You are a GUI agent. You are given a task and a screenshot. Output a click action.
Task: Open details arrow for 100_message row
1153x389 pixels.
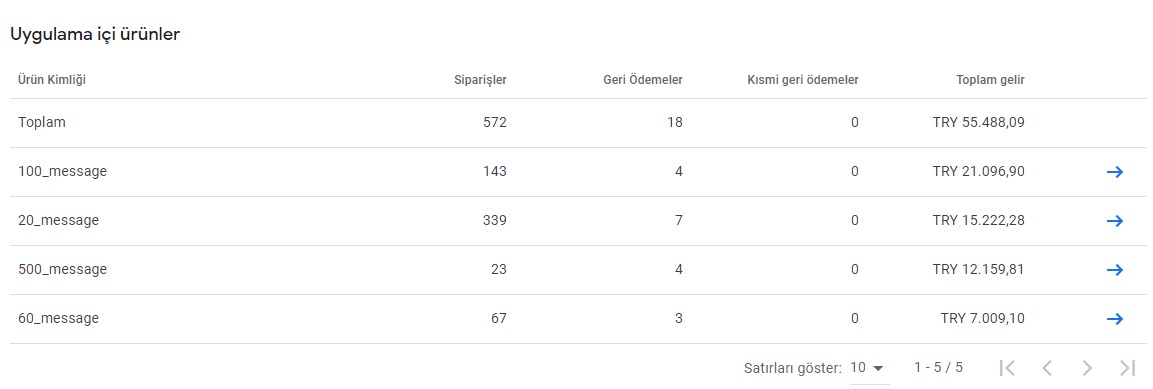click(1115, 172)
